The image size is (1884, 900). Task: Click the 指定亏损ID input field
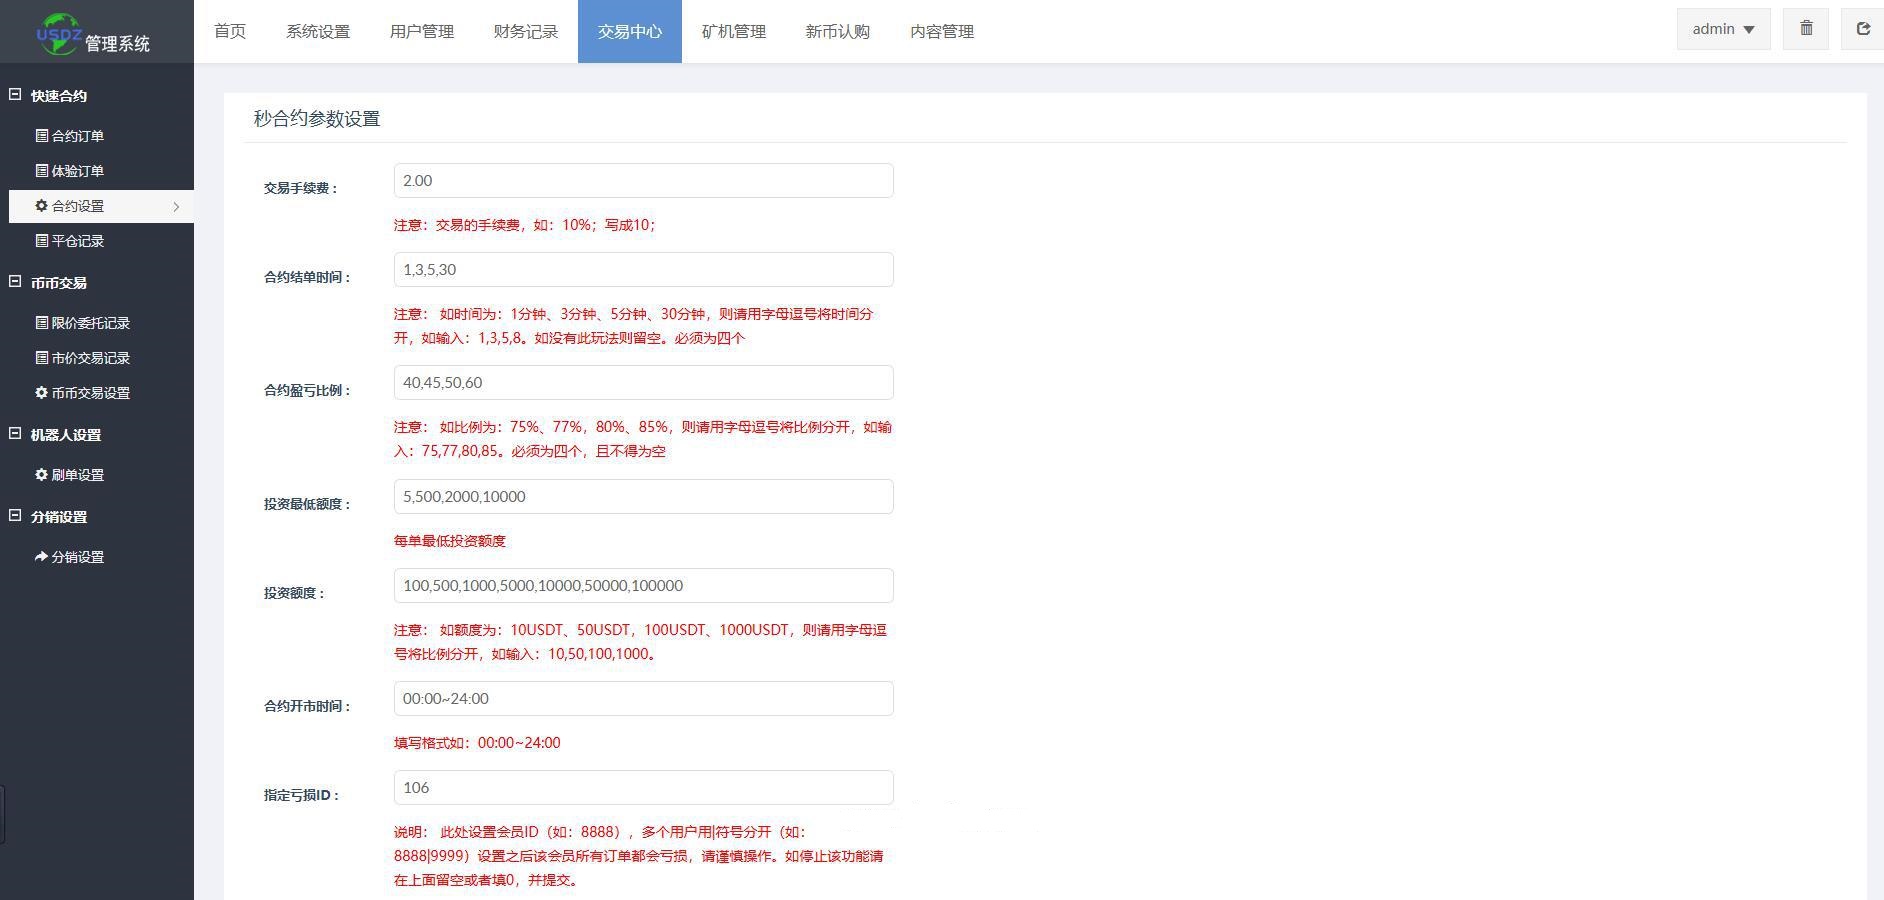pos(643,788)
